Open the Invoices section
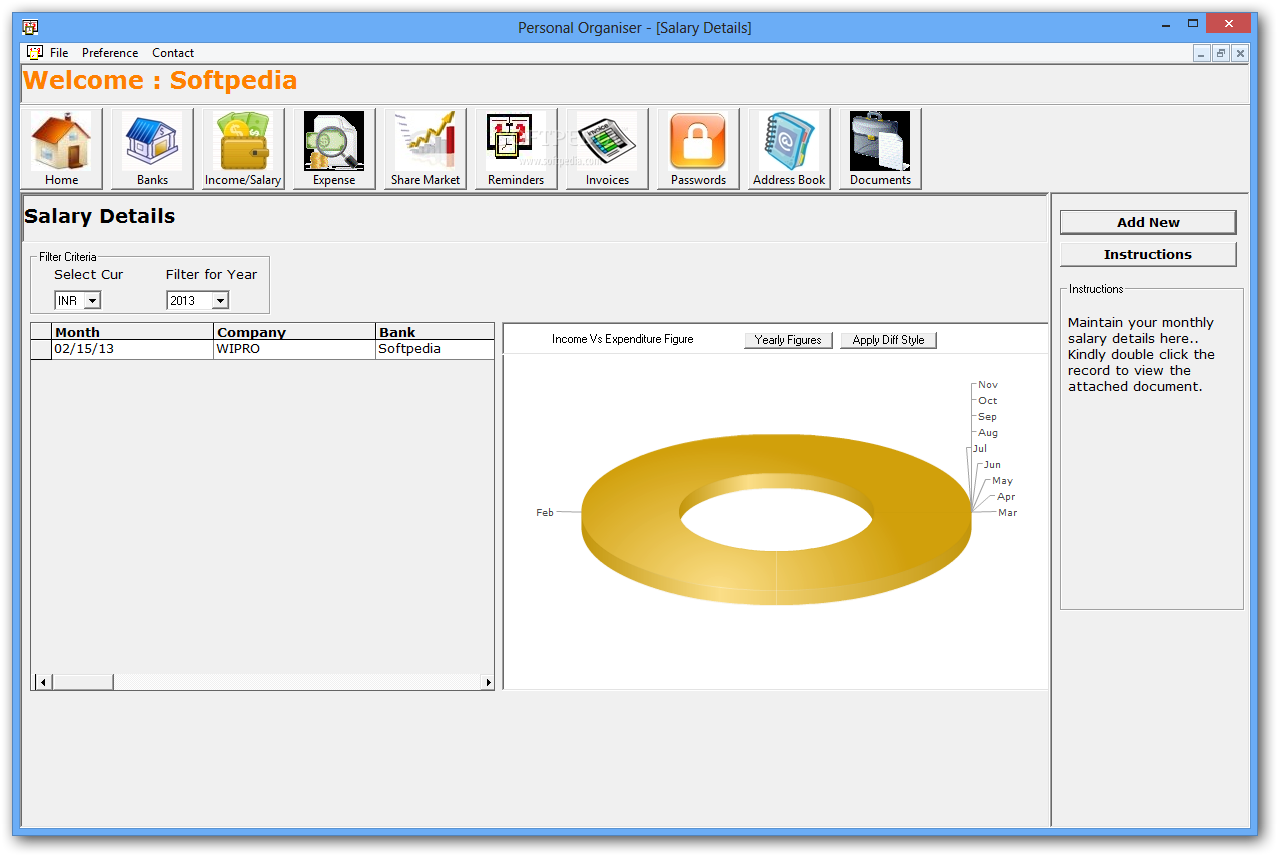 click(x=607, y=149)
